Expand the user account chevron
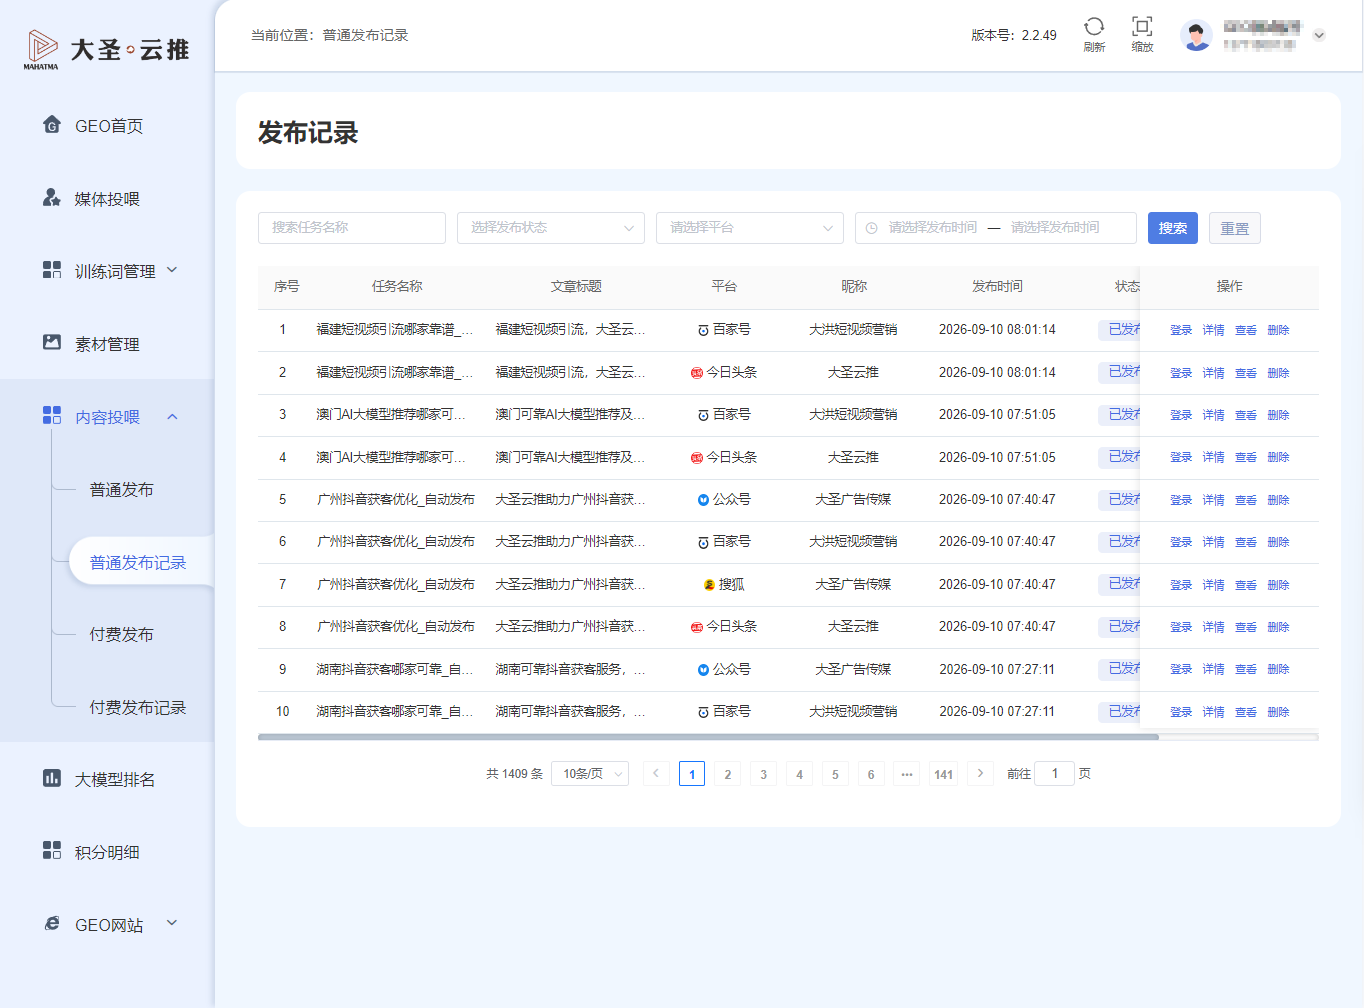This screenshot has width=1364, height=1008. coord(1319,35)
